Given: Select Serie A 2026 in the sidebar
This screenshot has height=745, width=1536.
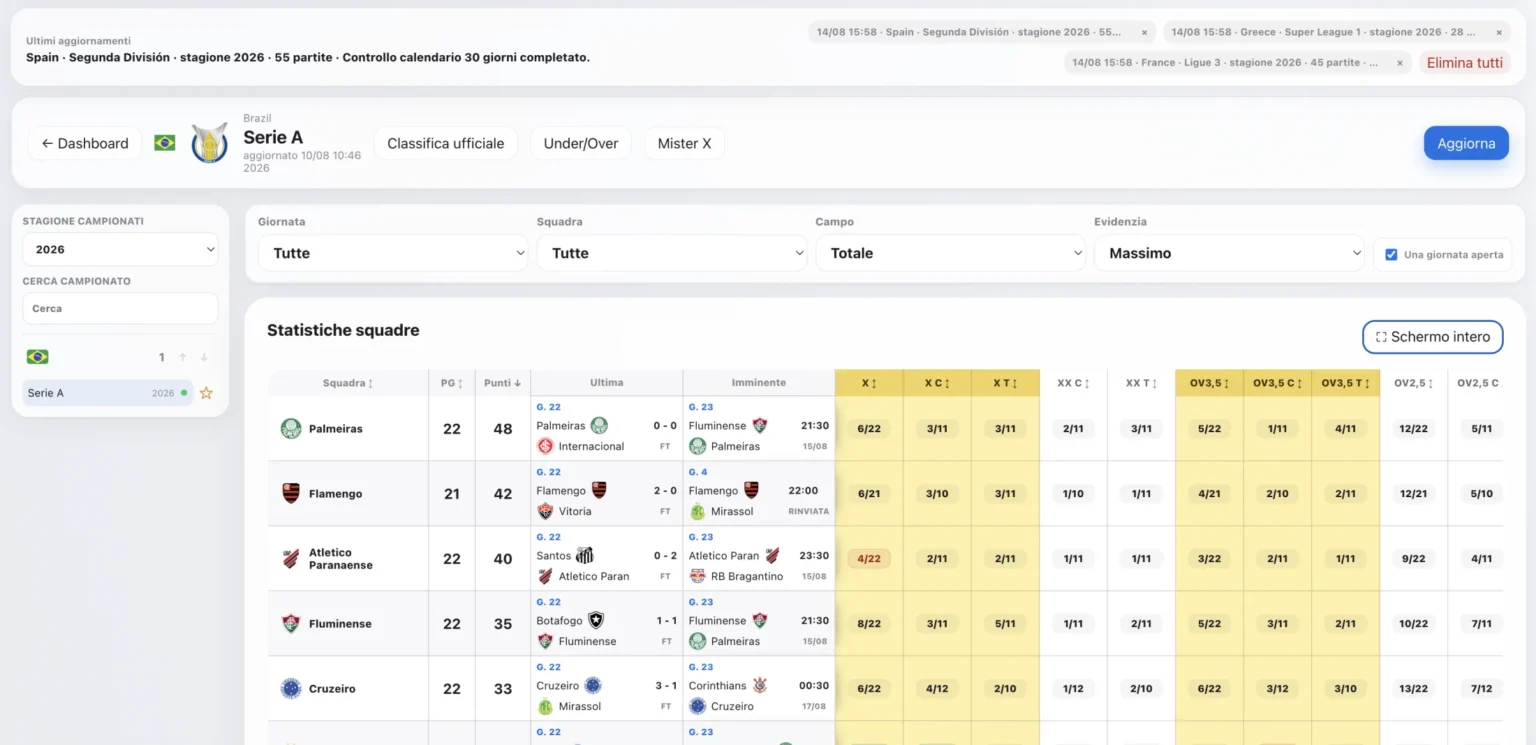Looking at the screenshot, I should point(108,393).
